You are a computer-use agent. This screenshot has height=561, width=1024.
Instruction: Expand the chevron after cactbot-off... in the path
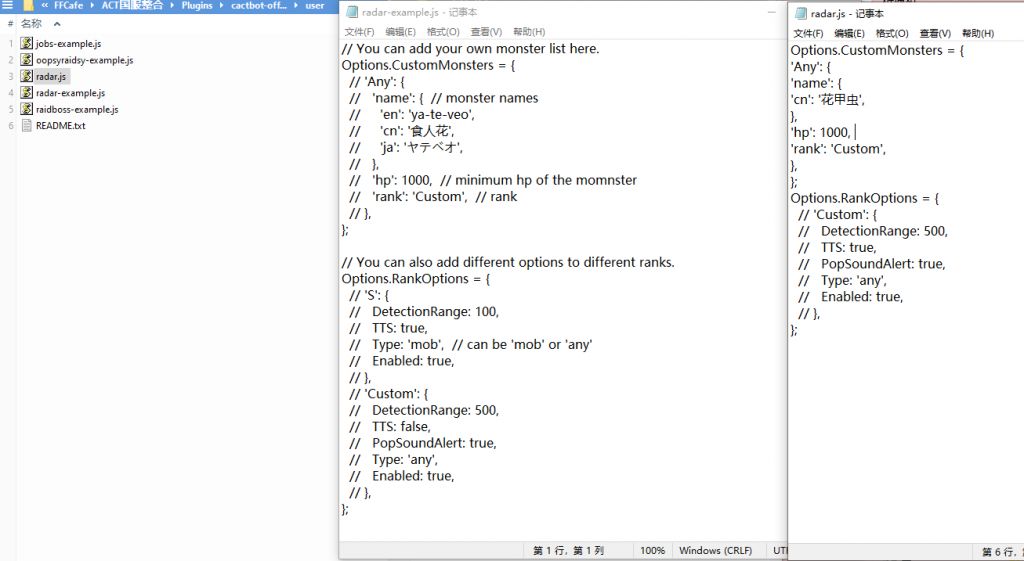296,5
